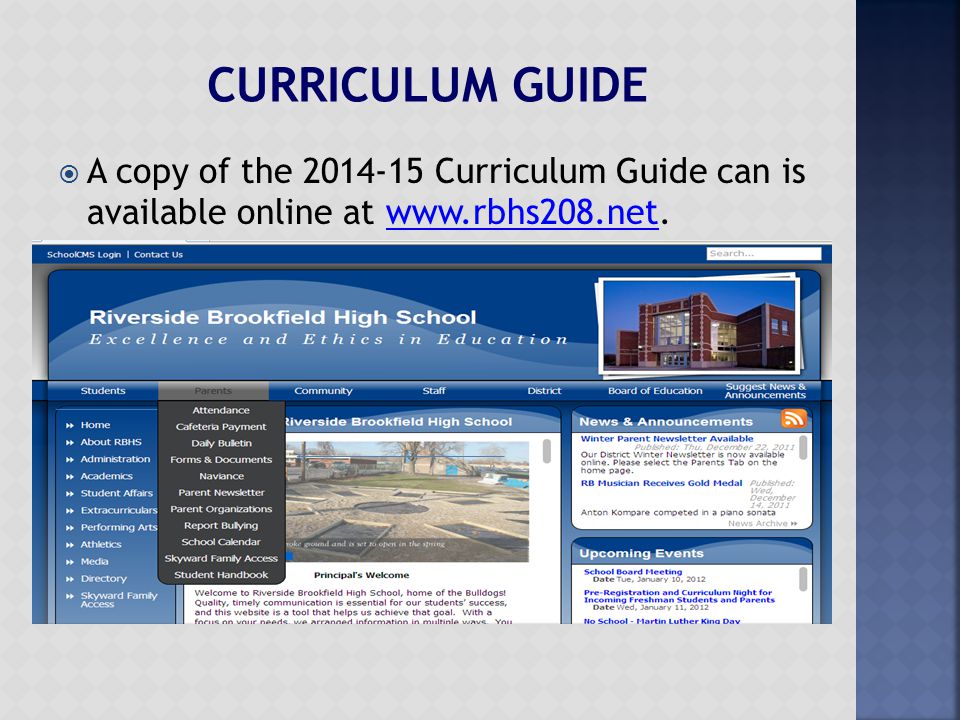Open the Contact Us link
960x720 pixels.
(159, 255)
